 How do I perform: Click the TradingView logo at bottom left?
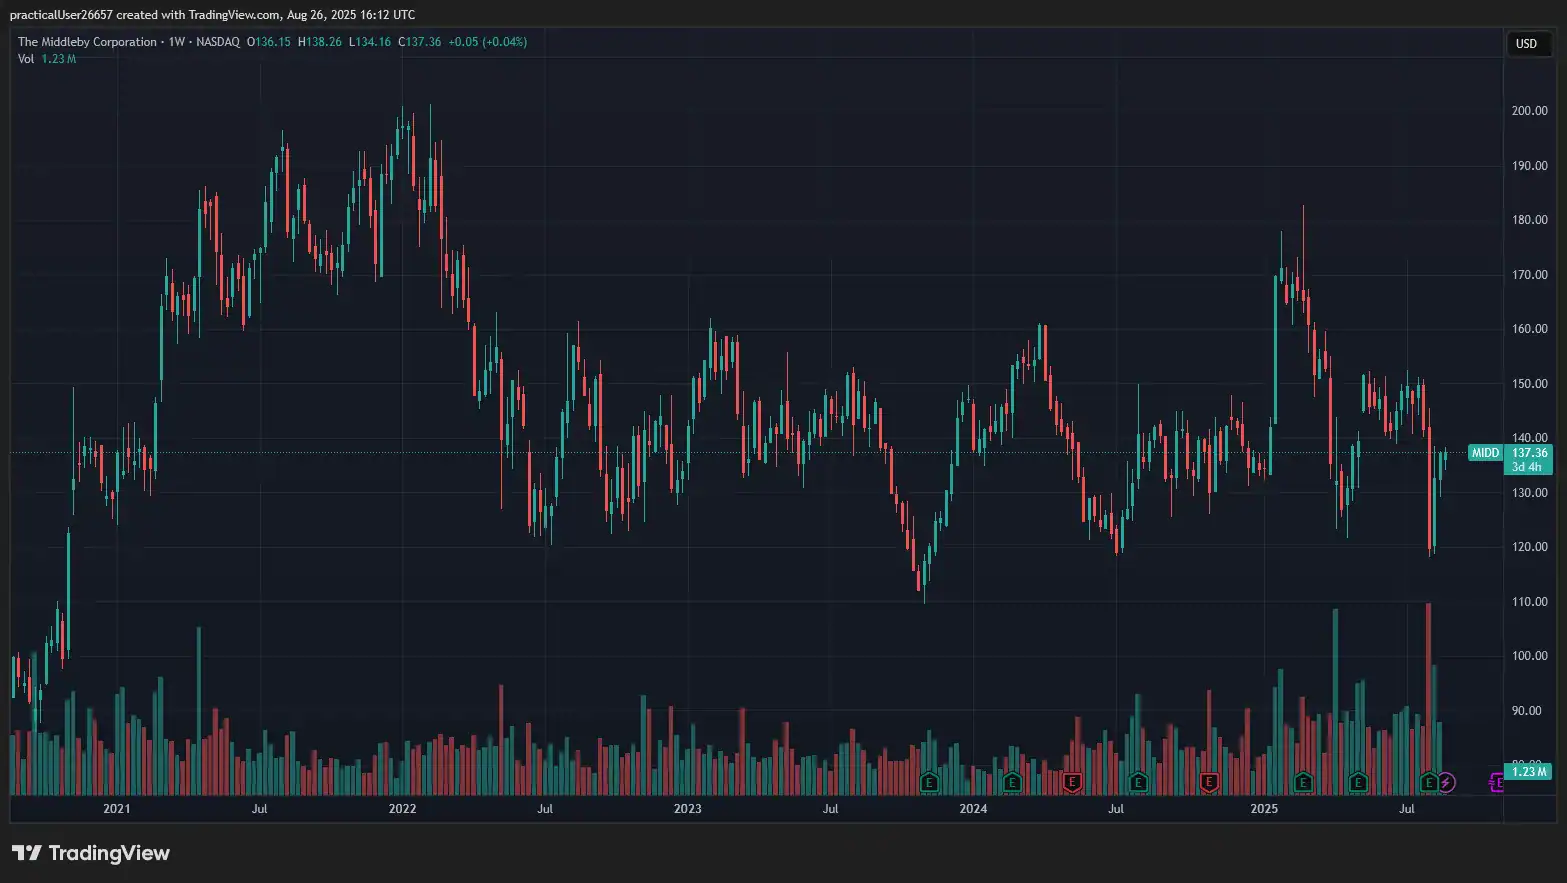[x=91, y=853]
